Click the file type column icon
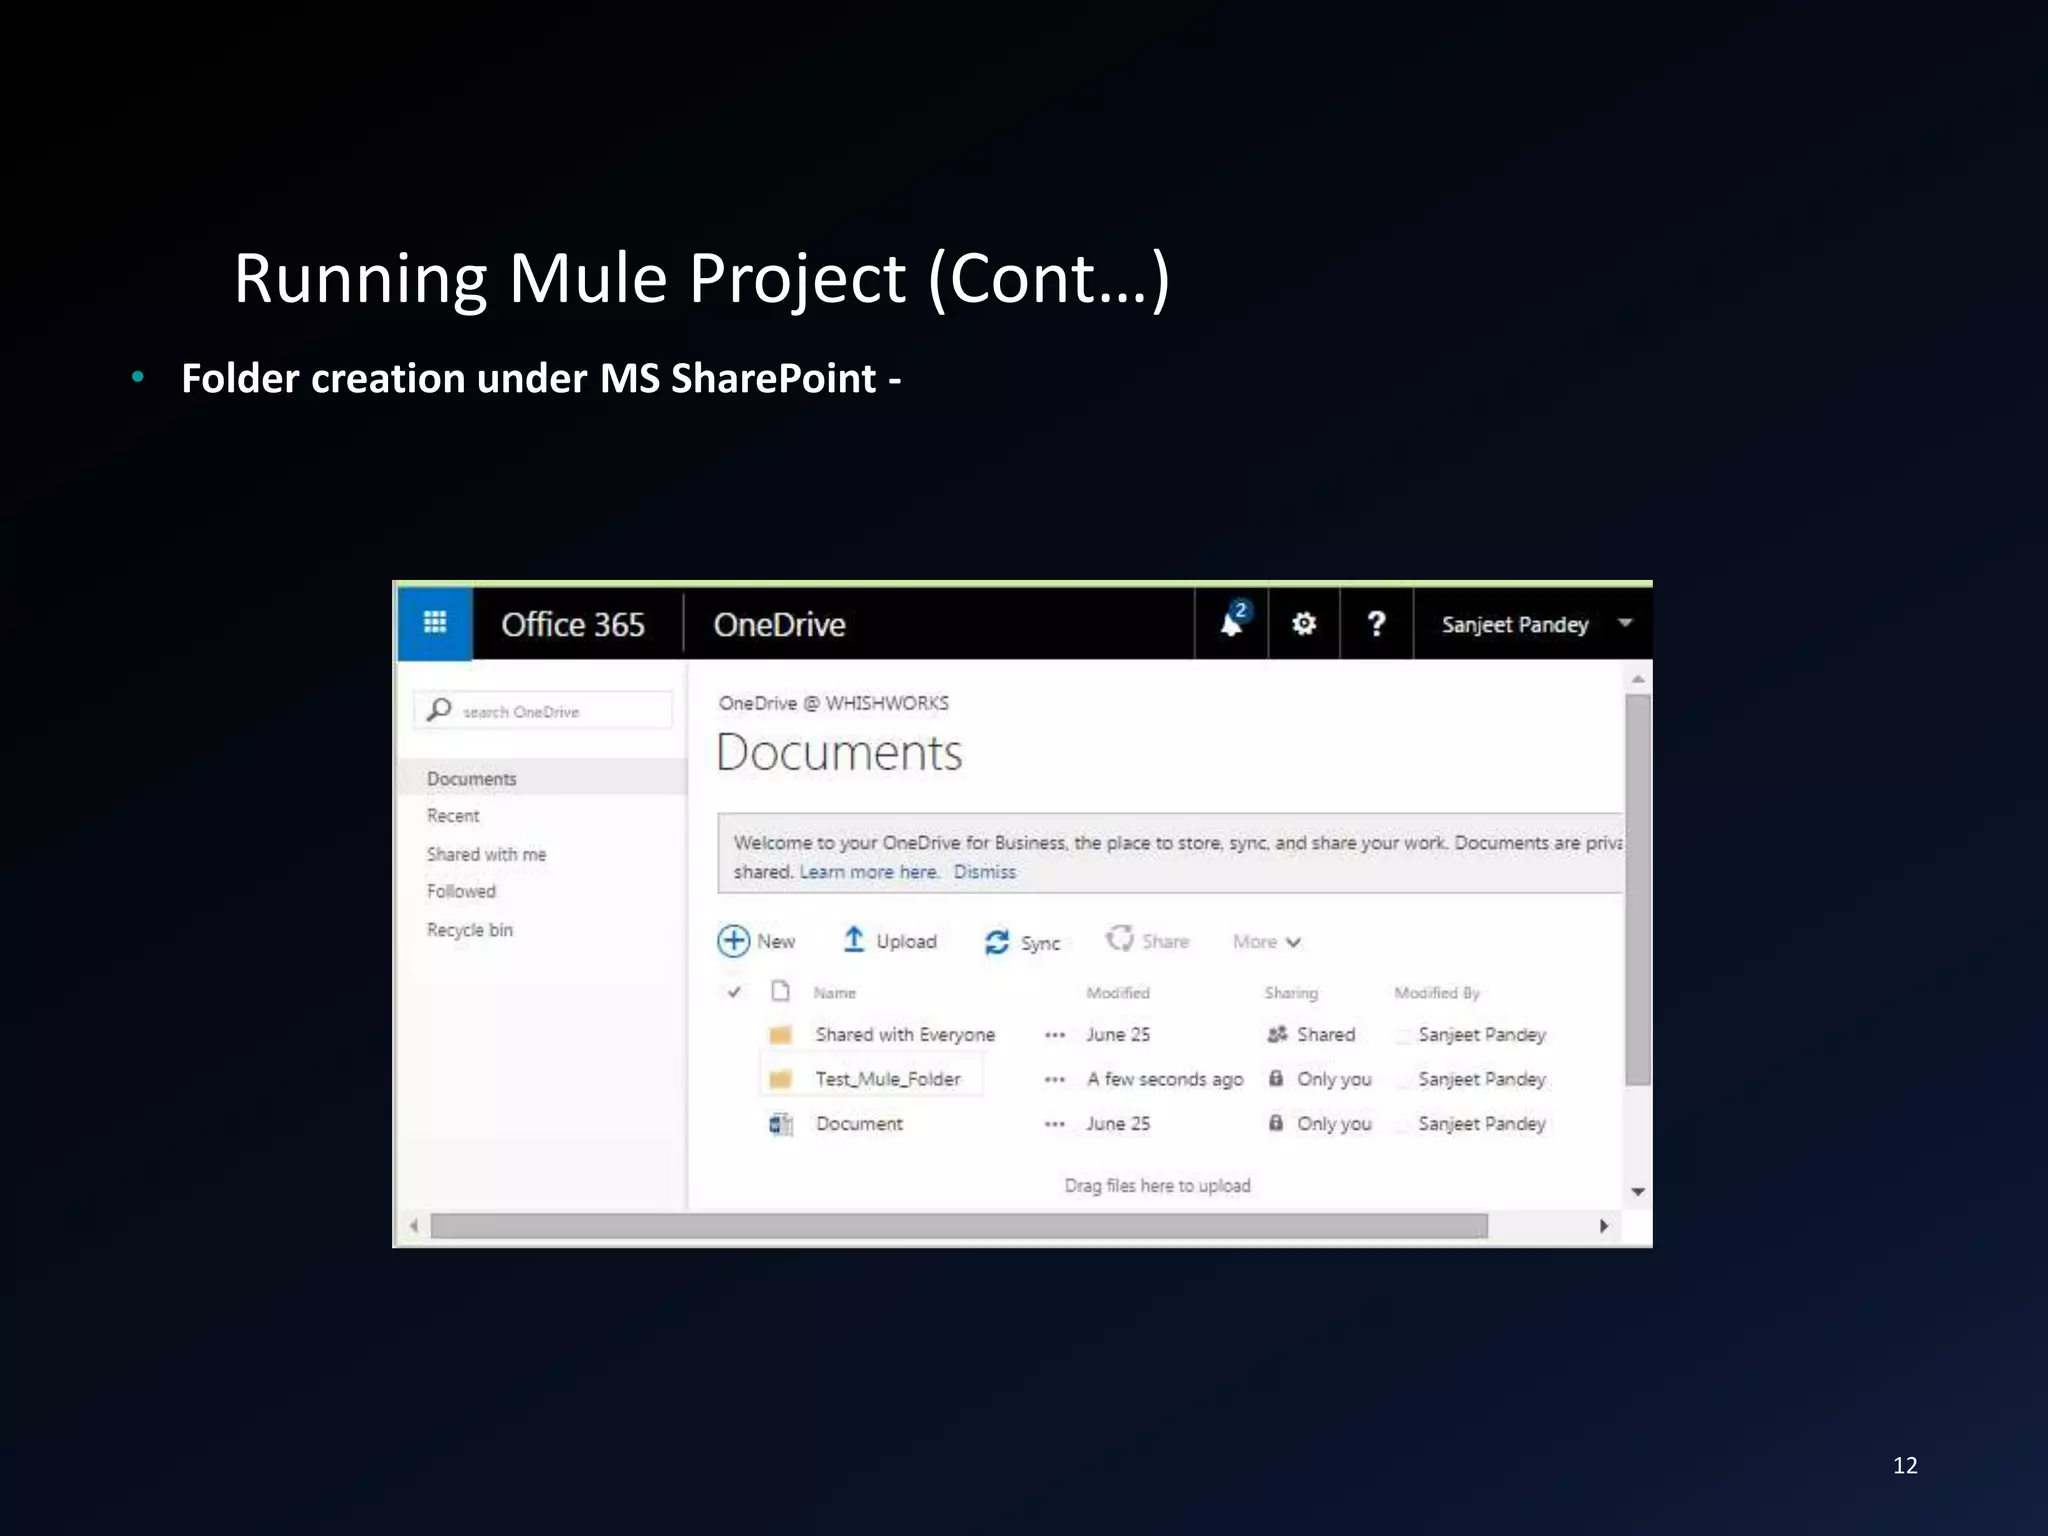2048x1536 pixels. 781,991
